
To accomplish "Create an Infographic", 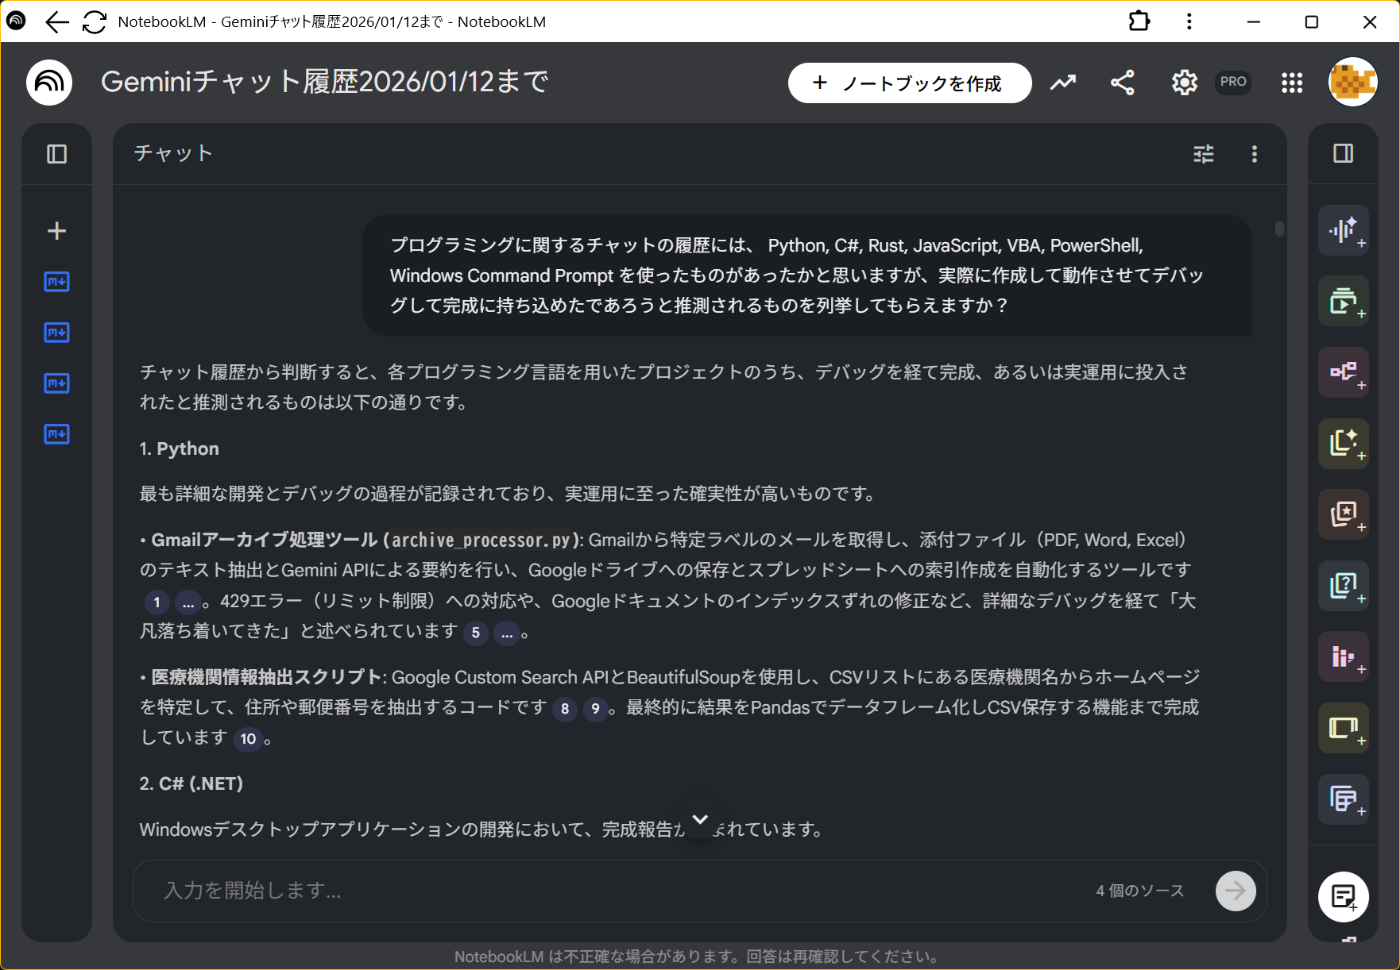I will (x=1343, y=657).
